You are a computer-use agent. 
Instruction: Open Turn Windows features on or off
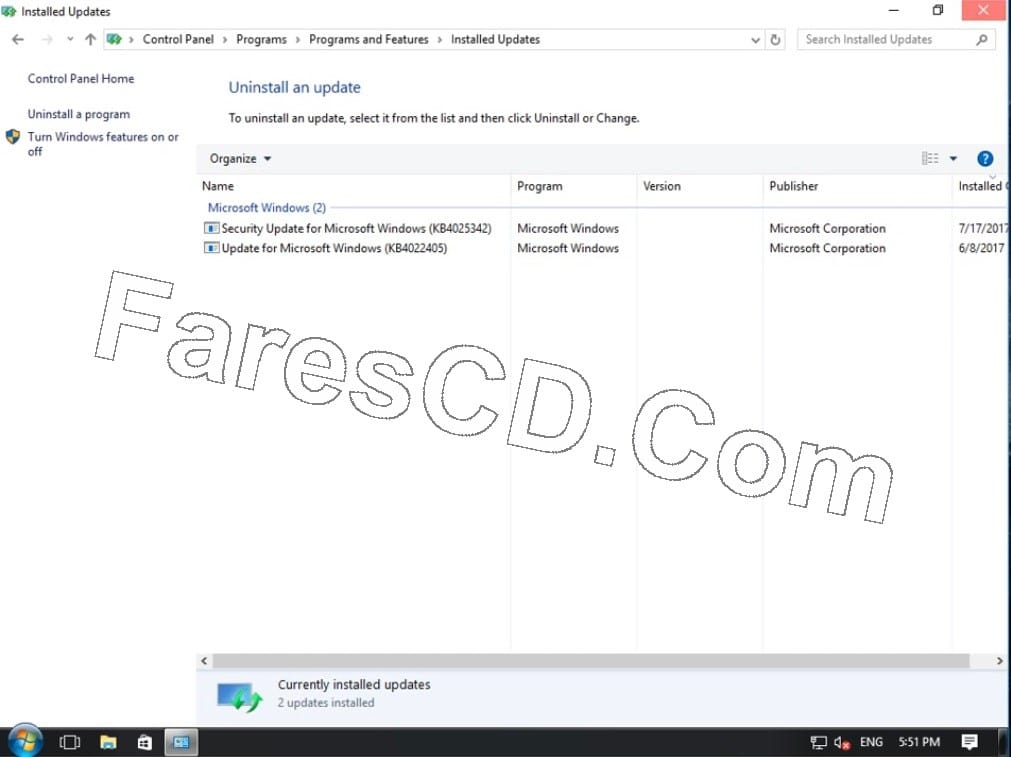(x=103, y=144)
